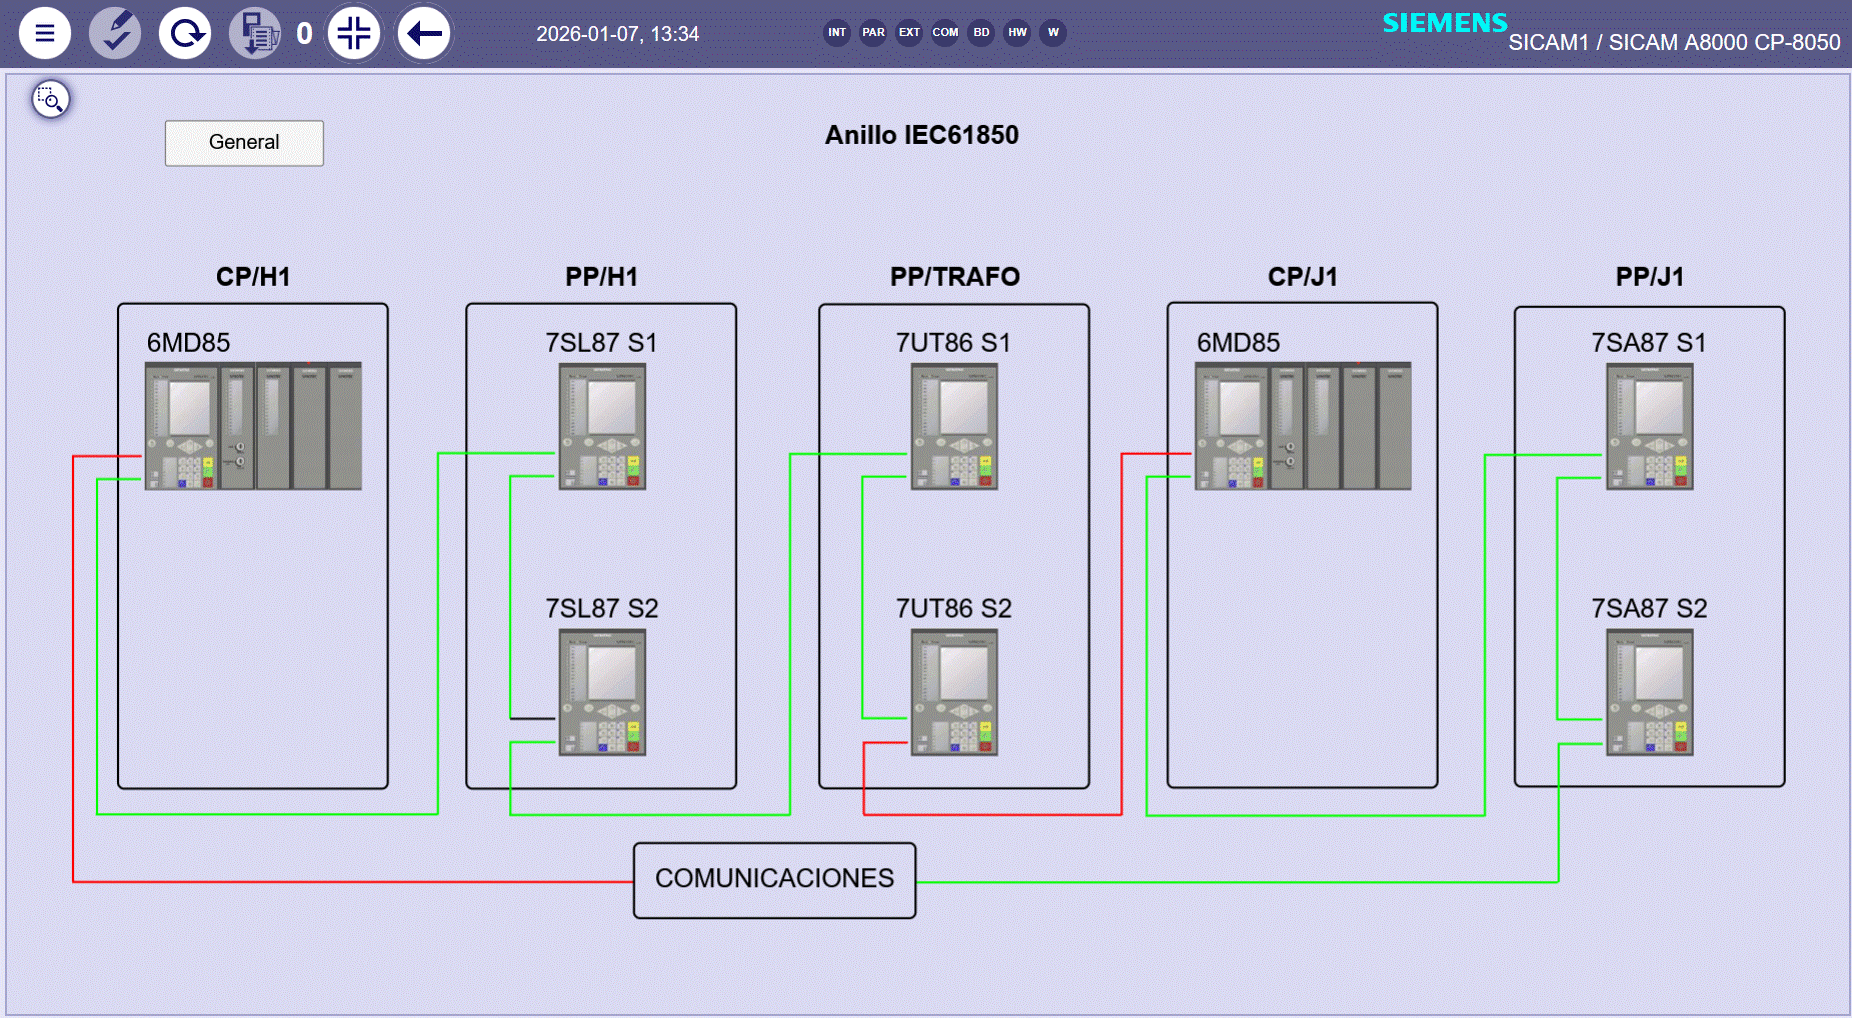1852x1018 pixels.
Task: Open the General view button
Action: tap(244, 143)
